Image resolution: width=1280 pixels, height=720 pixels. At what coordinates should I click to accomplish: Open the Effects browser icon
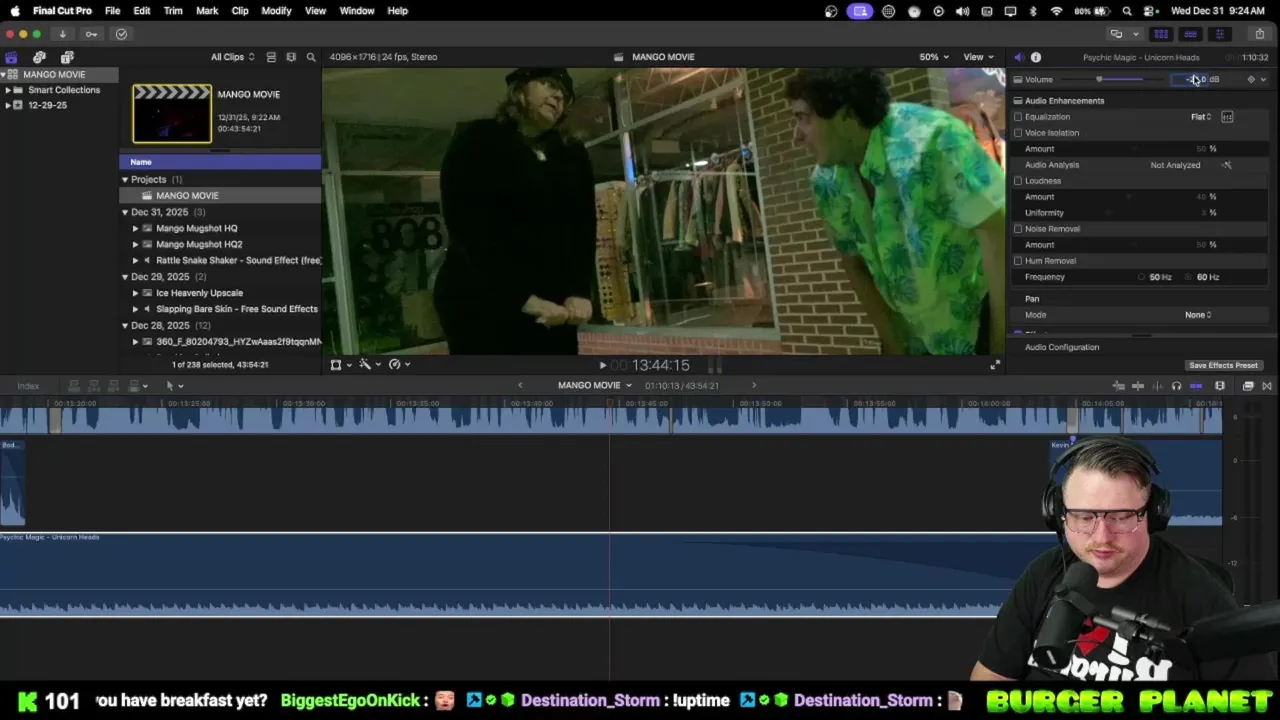[1248, 386]
